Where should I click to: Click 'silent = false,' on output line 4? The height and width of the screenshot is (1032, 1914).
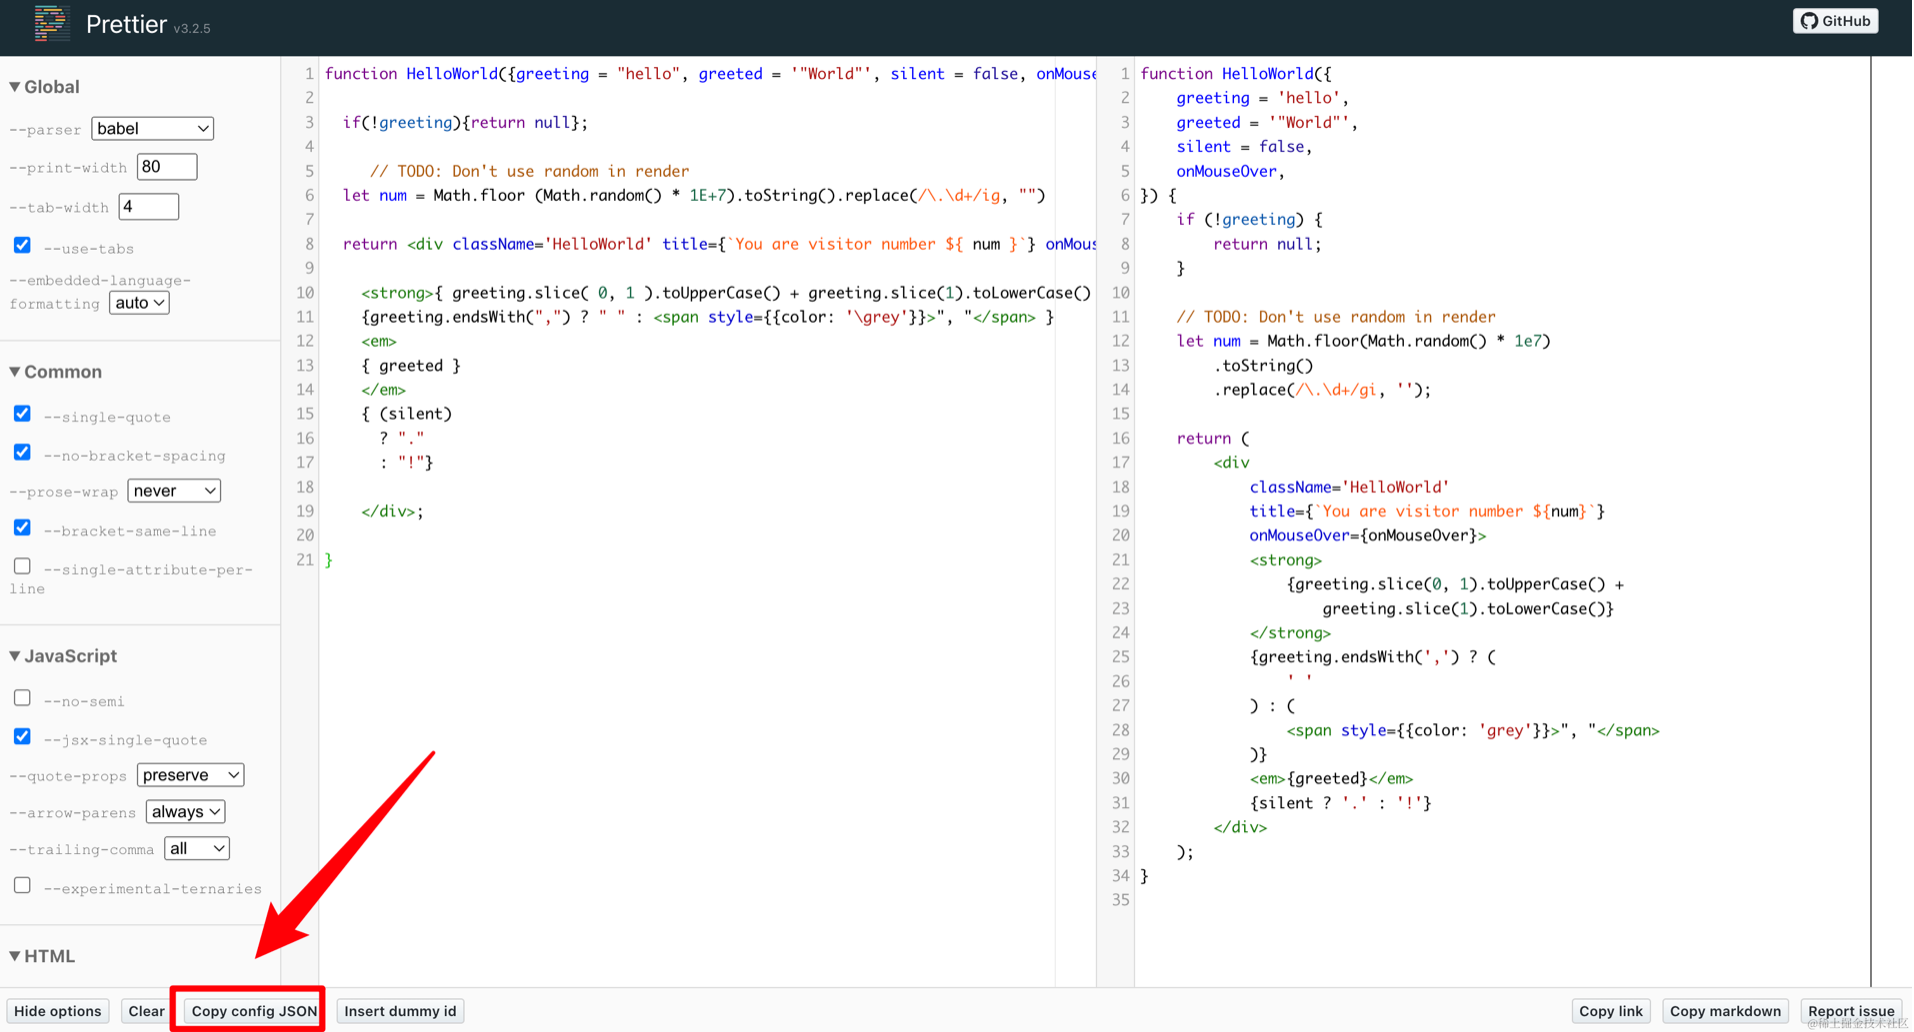coord(1244,147)
